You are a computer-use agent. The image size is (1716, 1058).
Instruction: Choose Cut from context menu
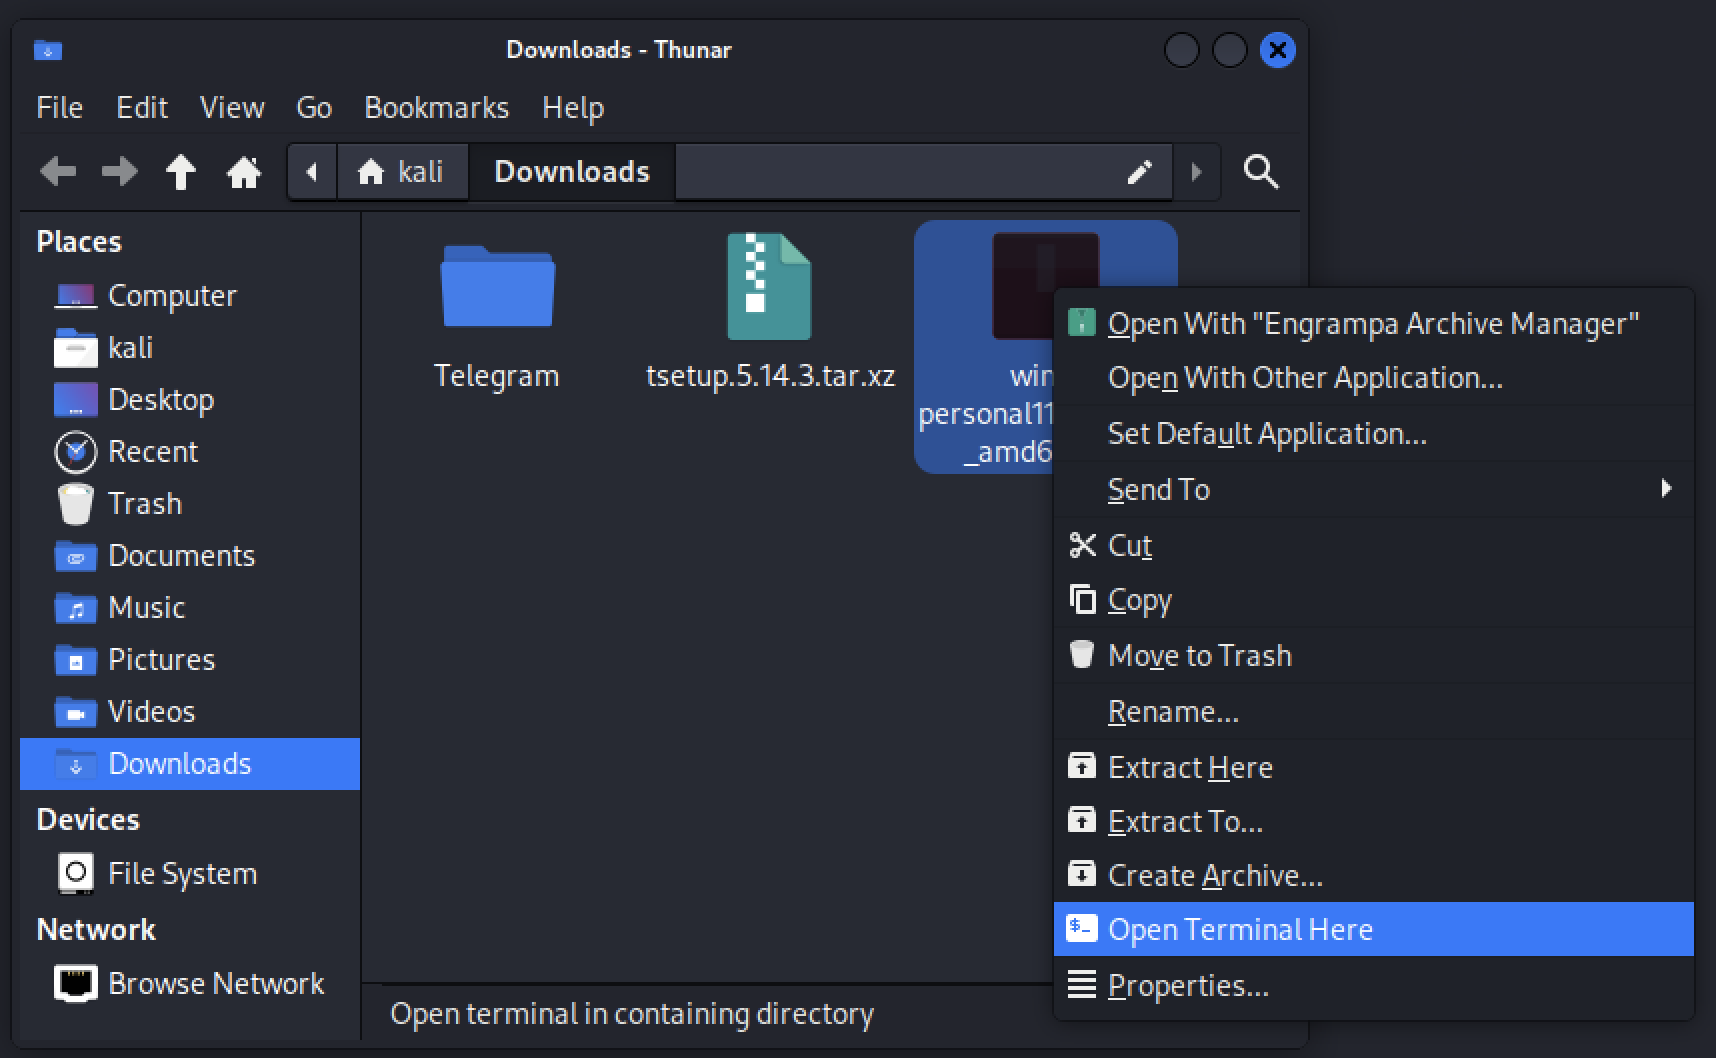(x=1374, y=546)
